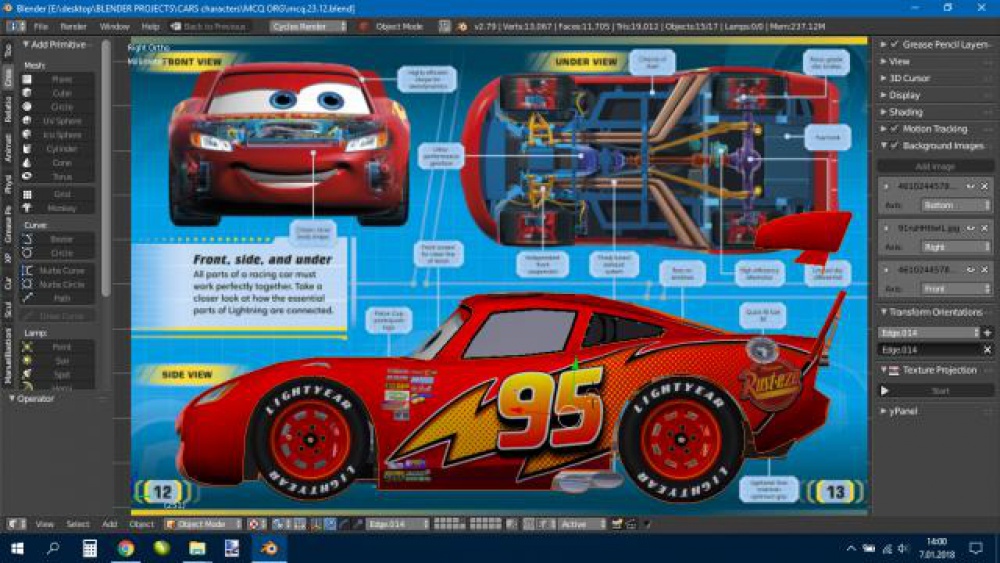The width and height of the screenshot is (1000, 563).
Task: Add a Nurbs Circle curve
Action: tap(59, 284)
